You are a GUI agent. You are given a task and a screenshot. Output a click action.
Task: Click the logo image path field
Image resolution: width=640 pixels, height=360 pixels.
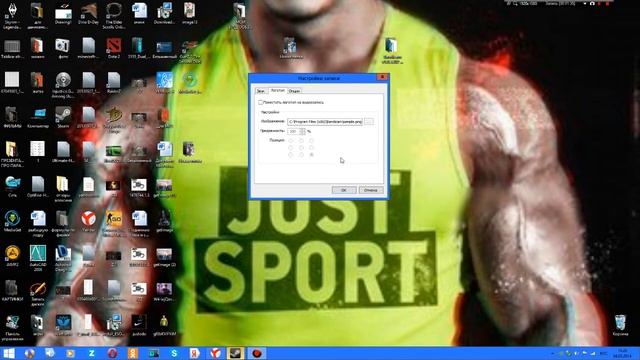[325, 122]
